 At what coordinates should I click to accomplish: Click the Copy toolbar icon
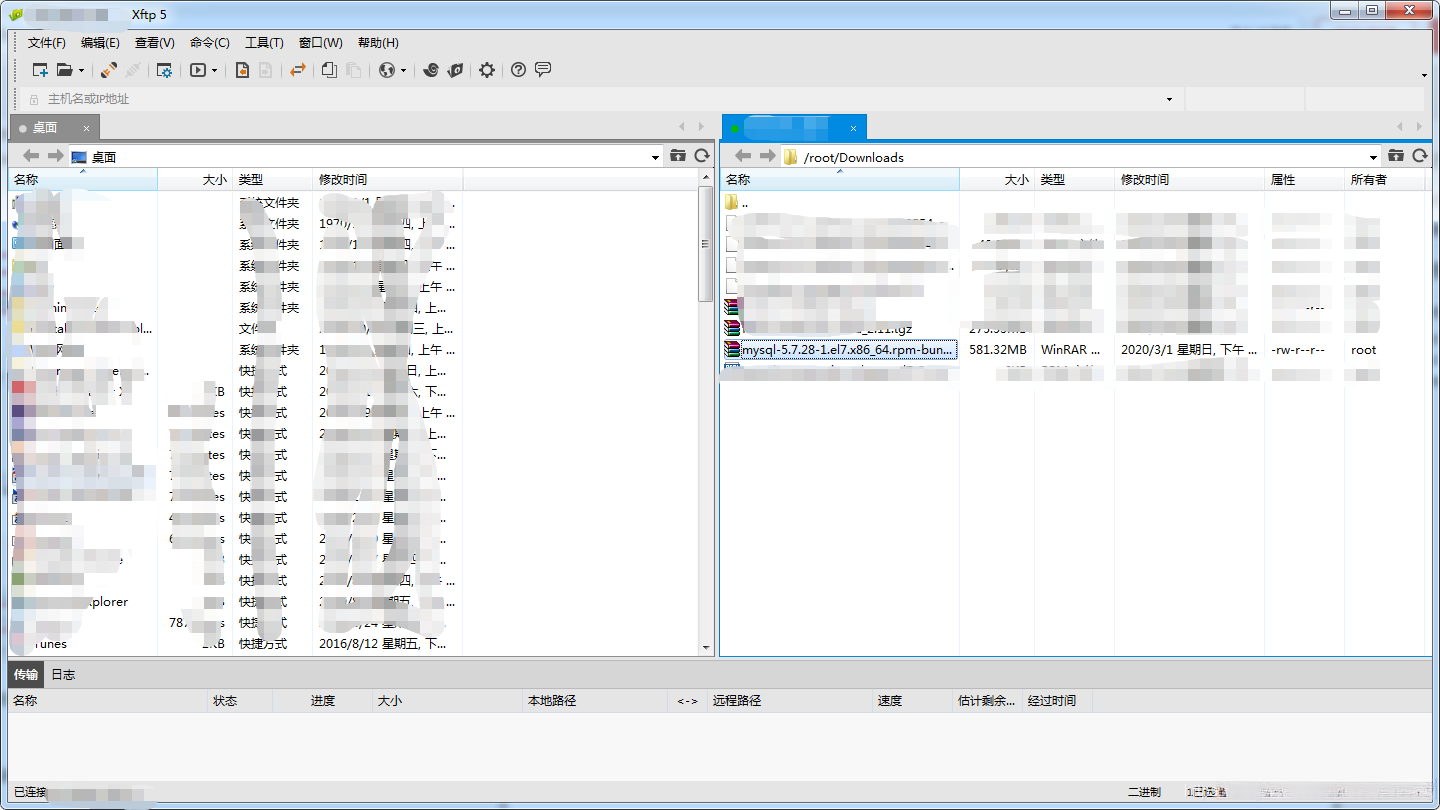point(329,70)
